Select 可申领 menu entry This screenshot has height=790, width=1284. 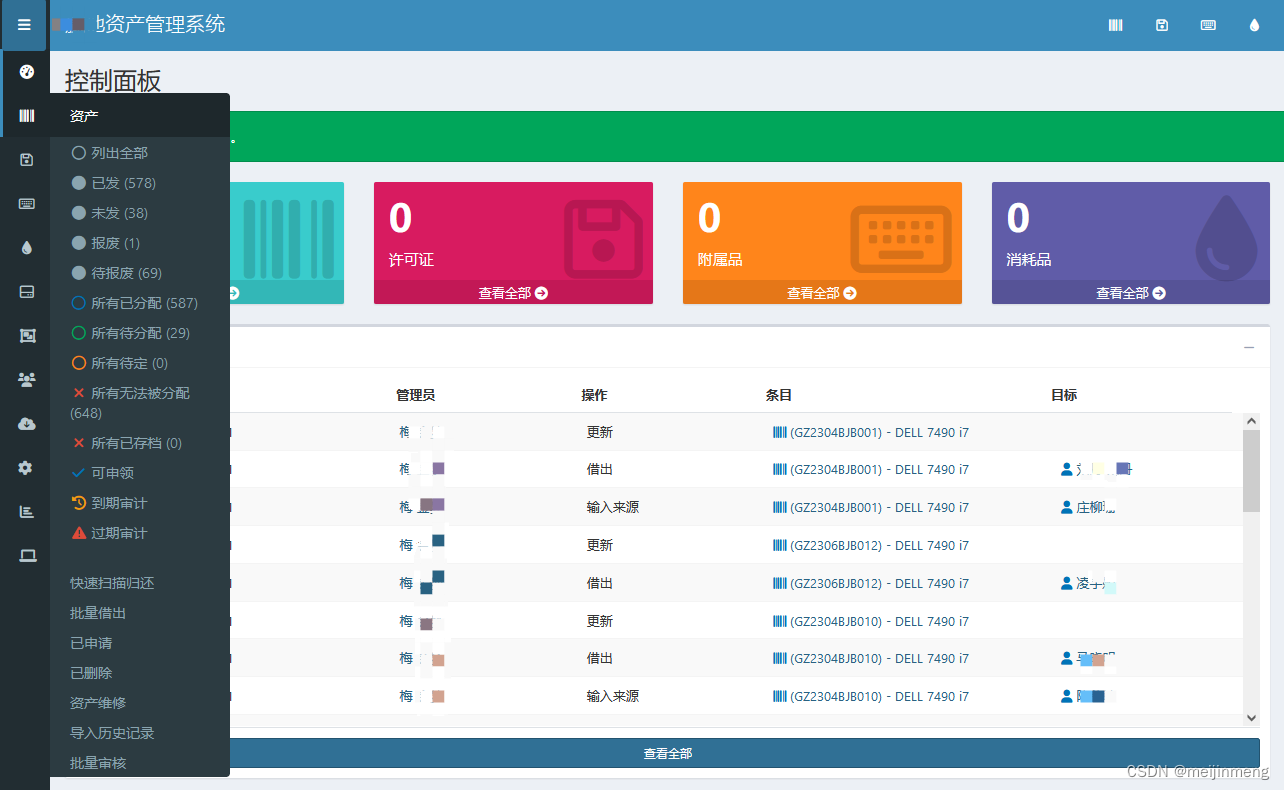(103, 473)
